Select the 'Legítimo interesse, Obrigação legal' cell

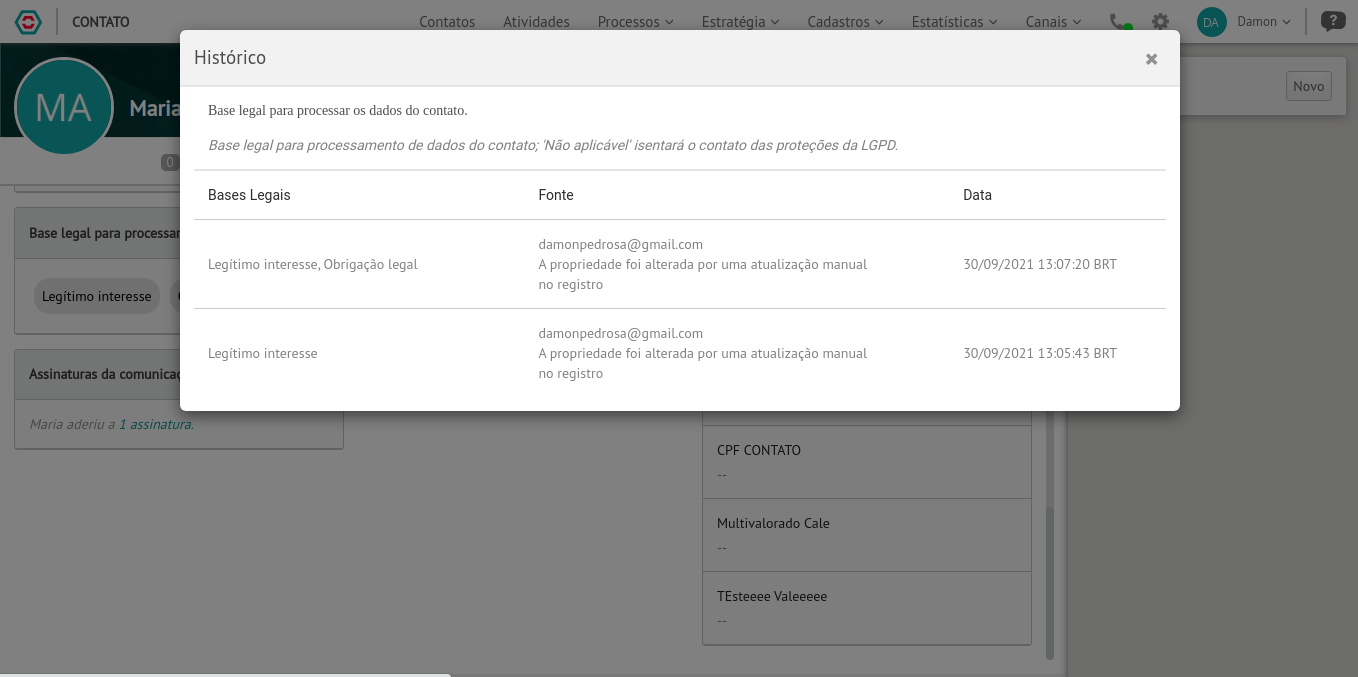point(313,264)
